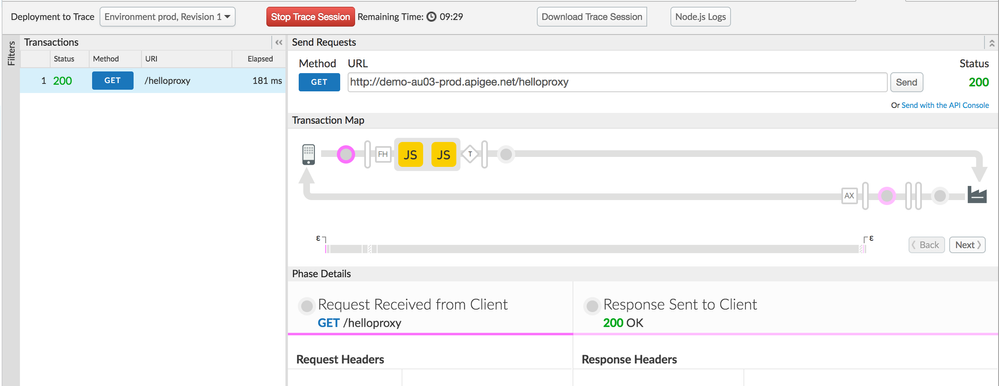Click the timeline bar under the Transaction Map
This screenshot has height=386, width=999.
[595, 249]
